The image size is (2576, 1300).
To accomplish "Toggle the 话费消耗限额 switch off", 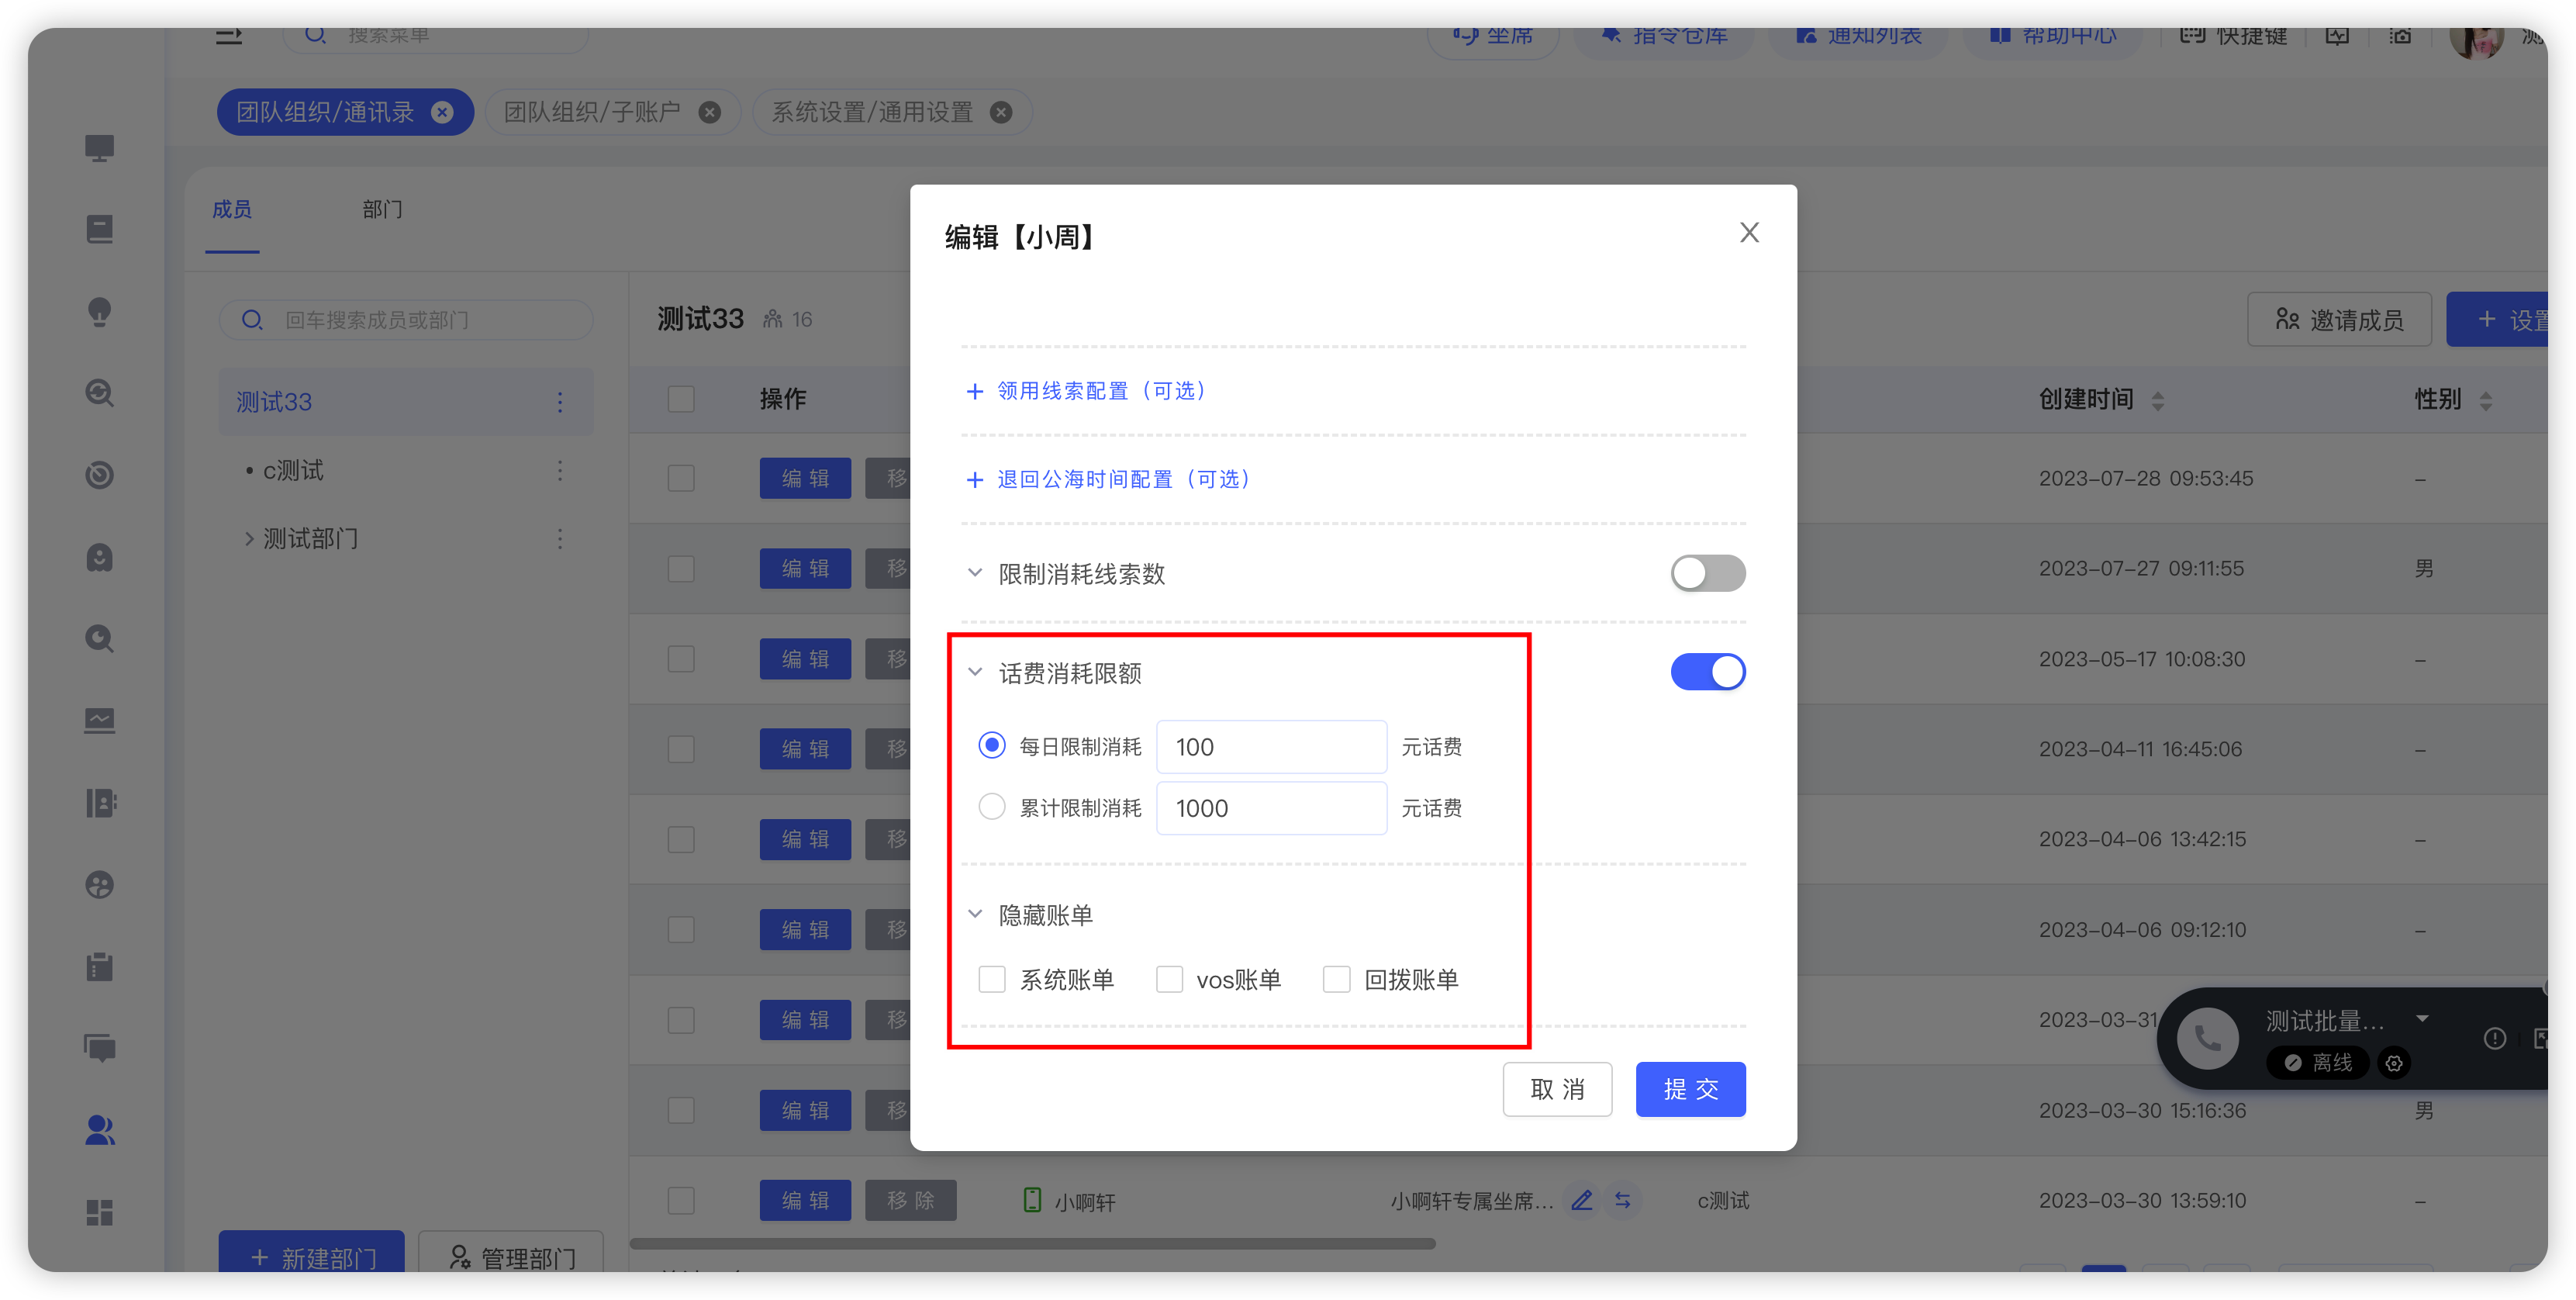I will pos(1707,672).
